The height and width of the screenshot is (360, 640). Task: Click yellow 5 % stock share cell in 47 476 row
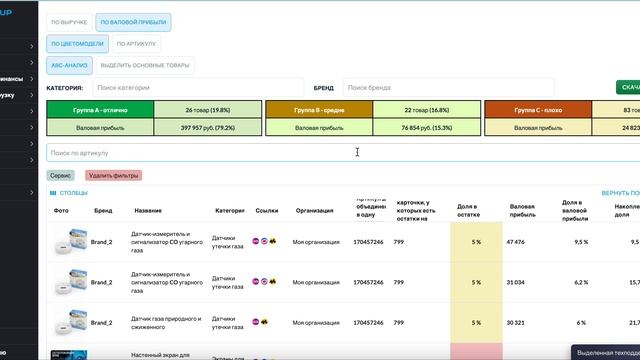coord(476,242)
